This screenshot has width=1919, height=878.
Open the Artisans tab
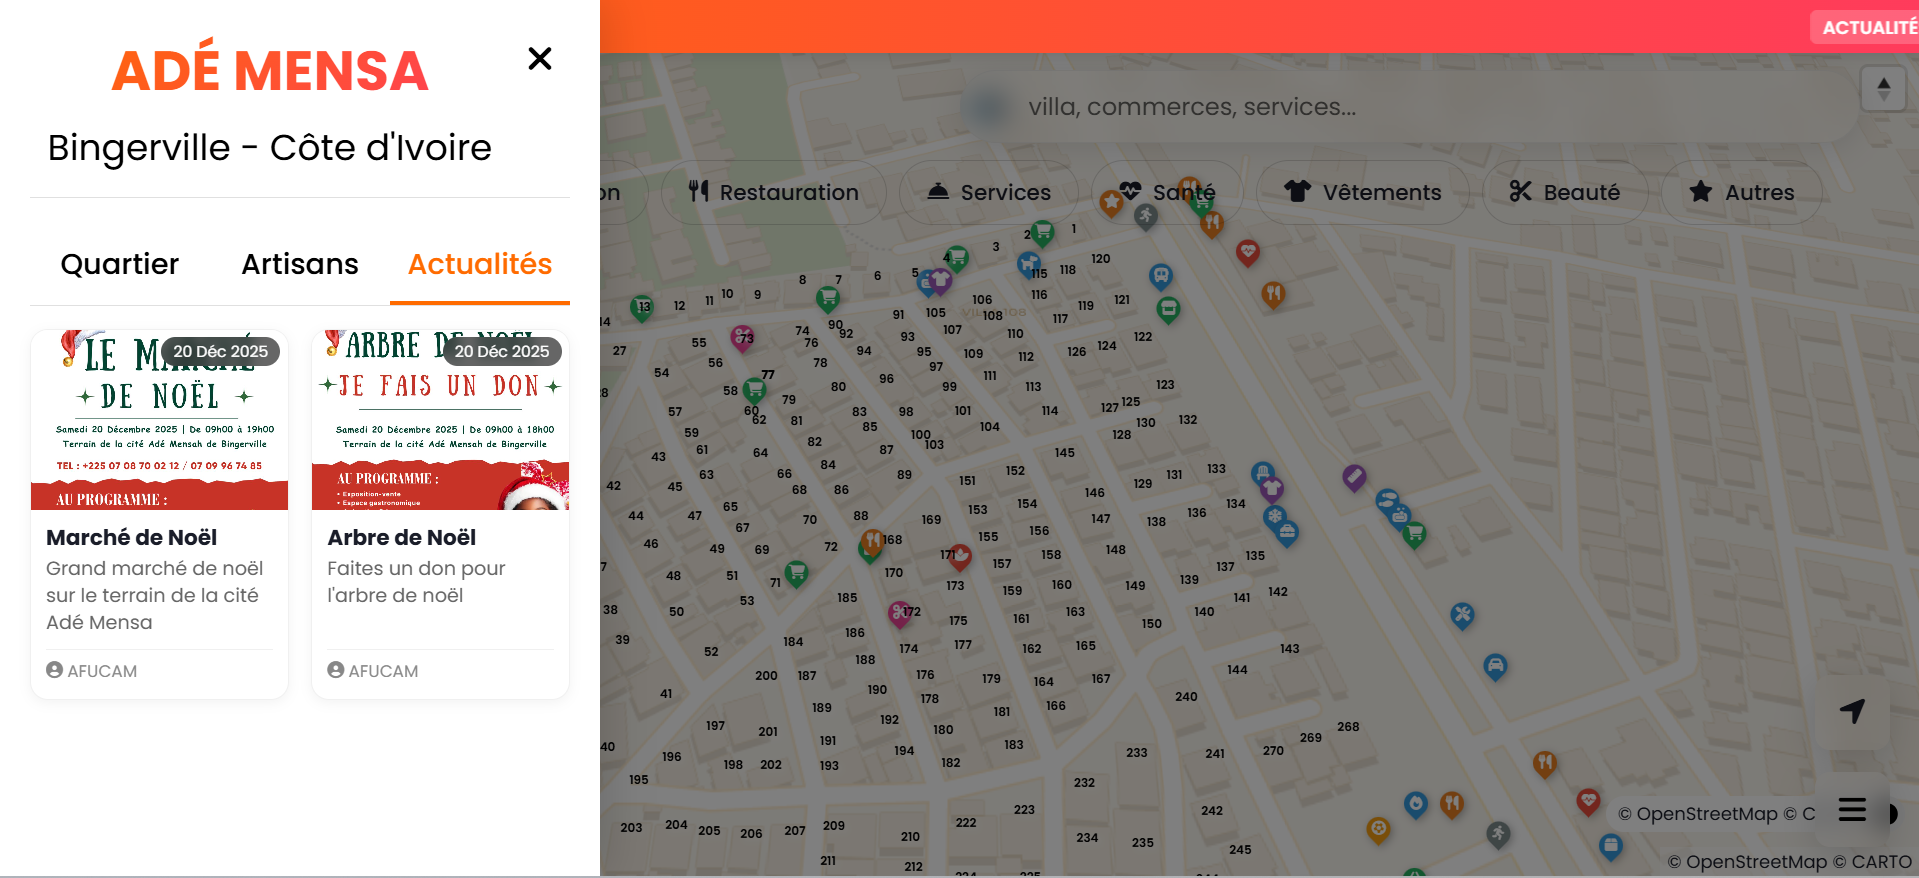pos(300,264)
